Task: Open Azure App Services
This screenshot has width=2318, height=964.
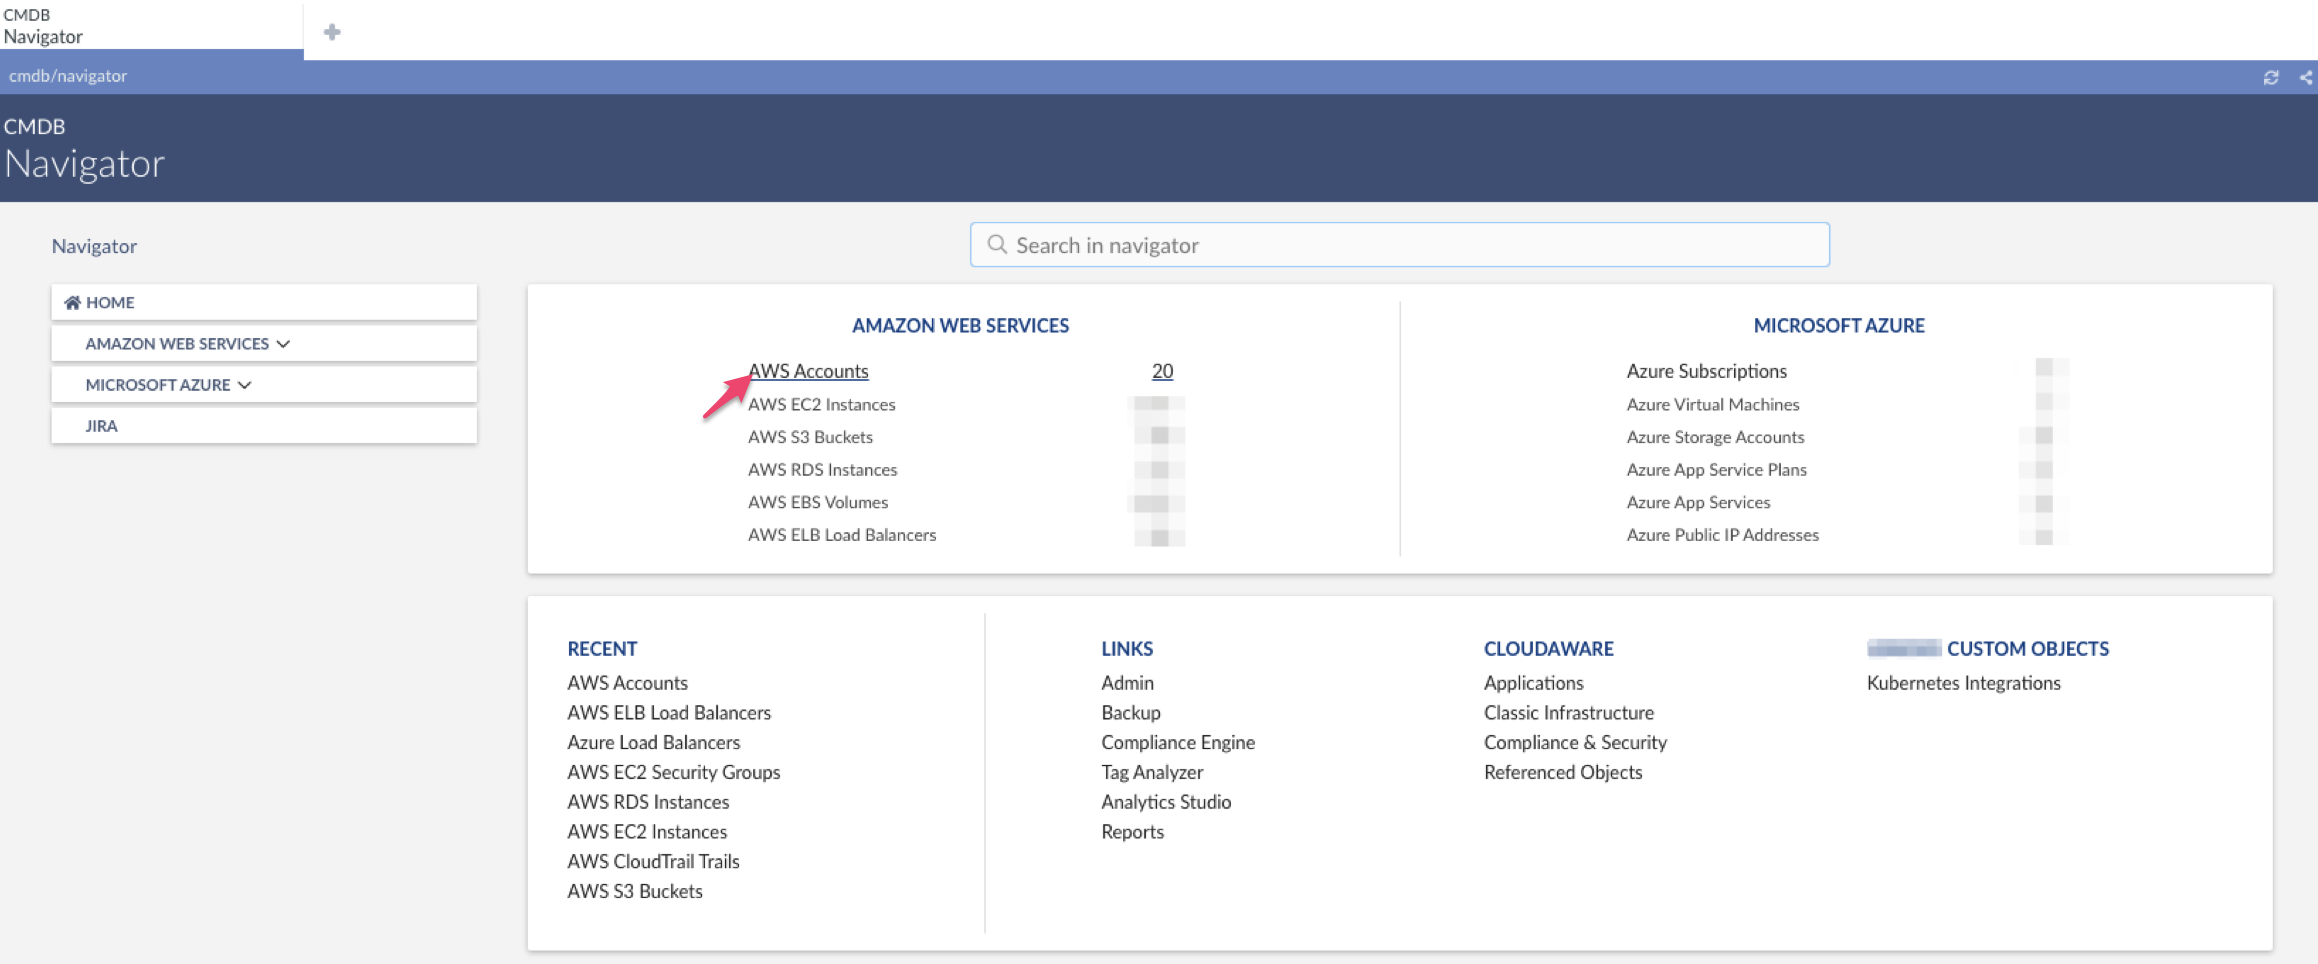Action: [1699, 502]
